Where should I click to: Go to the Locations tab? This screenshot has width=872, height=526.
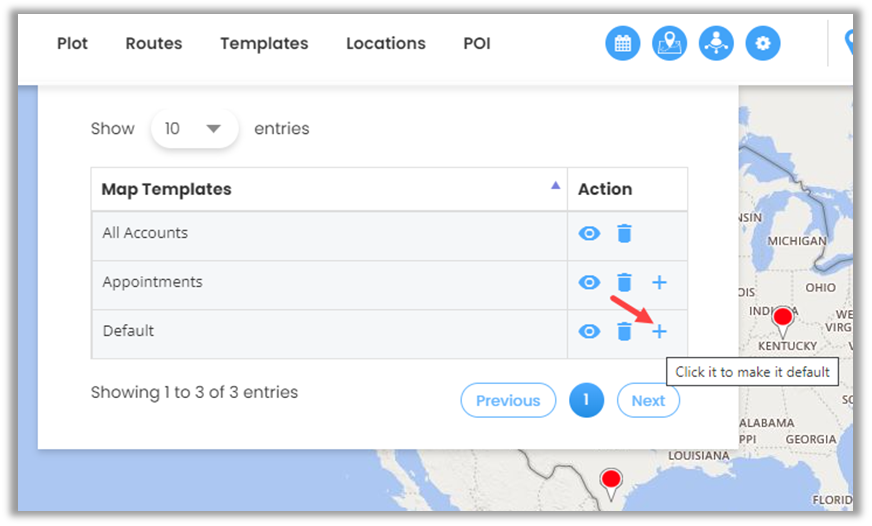386,43
